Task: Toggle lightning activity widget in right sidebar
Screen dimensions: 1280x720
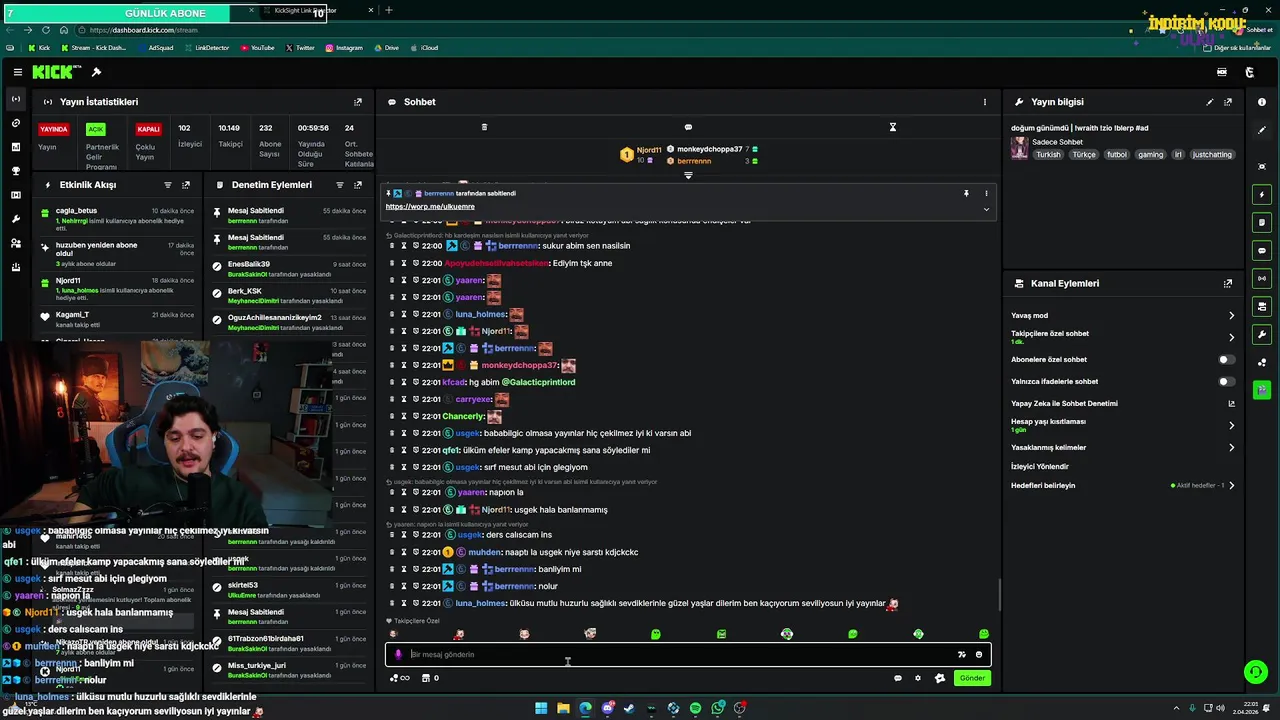Action: click(1262, 194)
